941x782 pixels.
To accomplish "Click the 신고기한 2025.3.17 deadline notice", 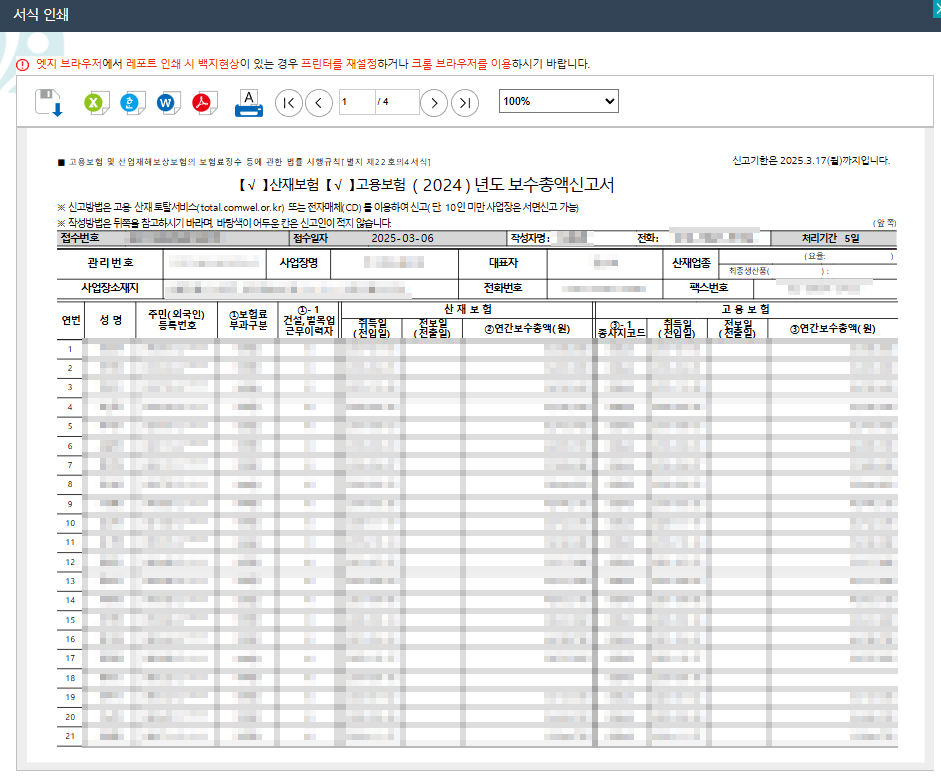I will (x=811, y=160).
